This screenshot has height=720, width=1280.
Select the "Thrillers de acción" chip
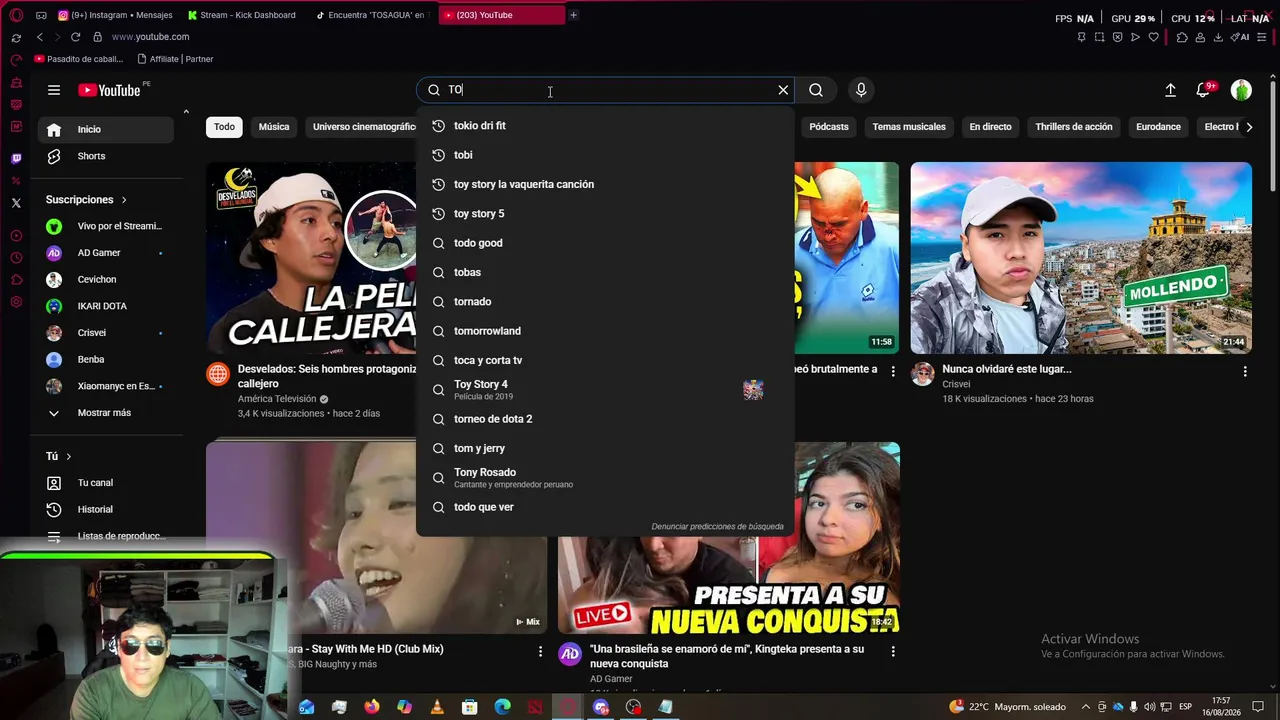pyautogui.click(x=1074, y=127)
